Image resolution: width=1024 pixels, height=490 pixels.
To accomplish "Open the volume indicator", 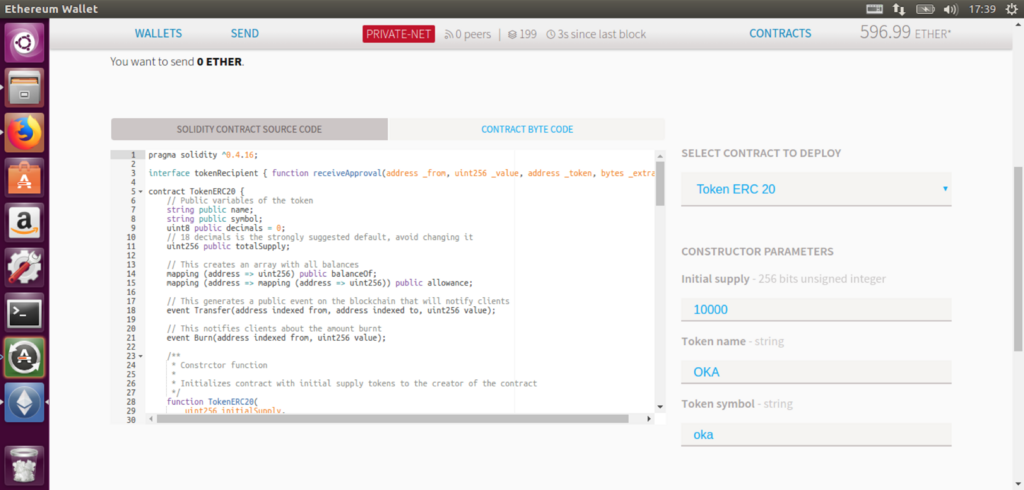I will pyautogui.click(x=951, y=8).
